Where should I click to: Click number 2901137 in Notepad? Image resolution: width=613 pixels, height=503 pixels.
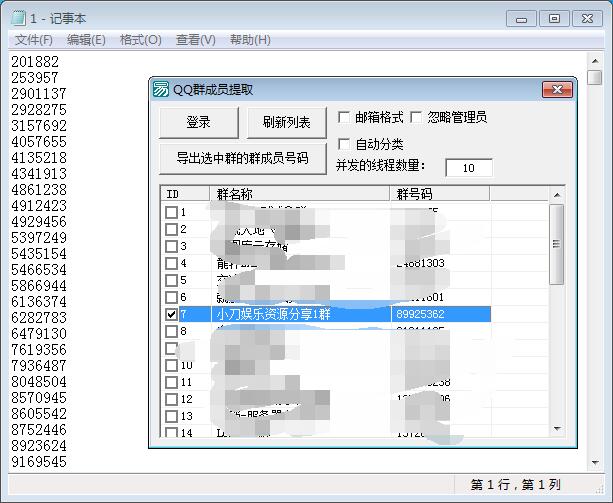(x=39, y=93)
